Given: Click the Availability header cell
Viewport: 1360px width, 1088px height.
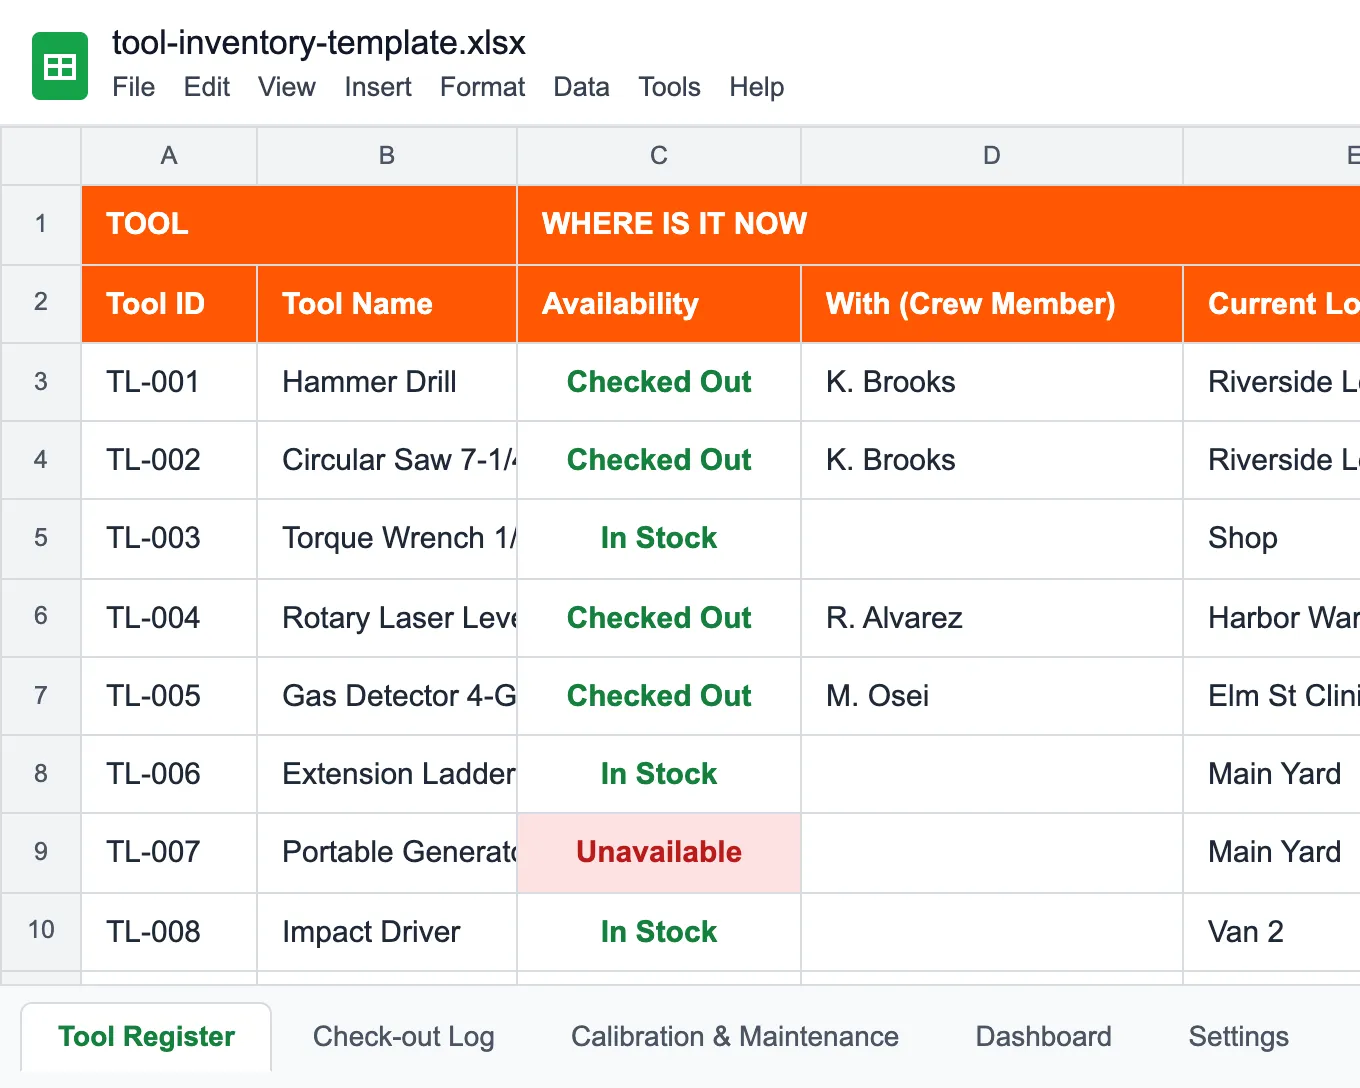Looking at the screenshot, I should tap(659, 304).
